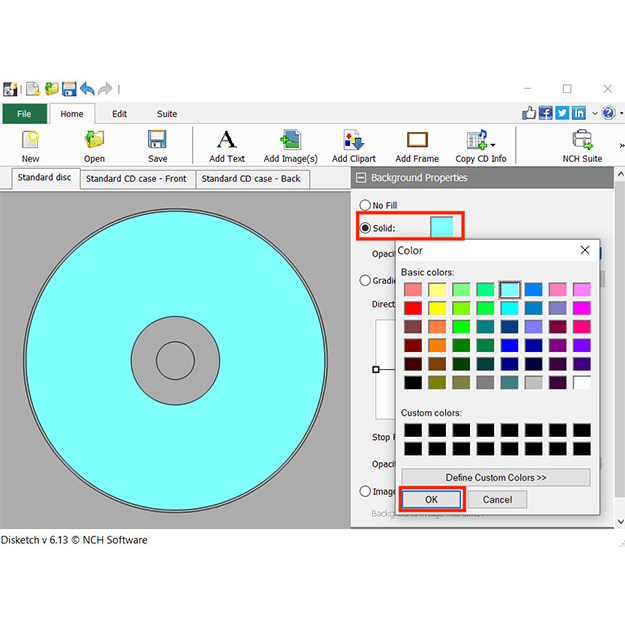Share on Twitter via the toolbar icon
Image resolution: width=625 pixels, height=625 pixels.
562,113
